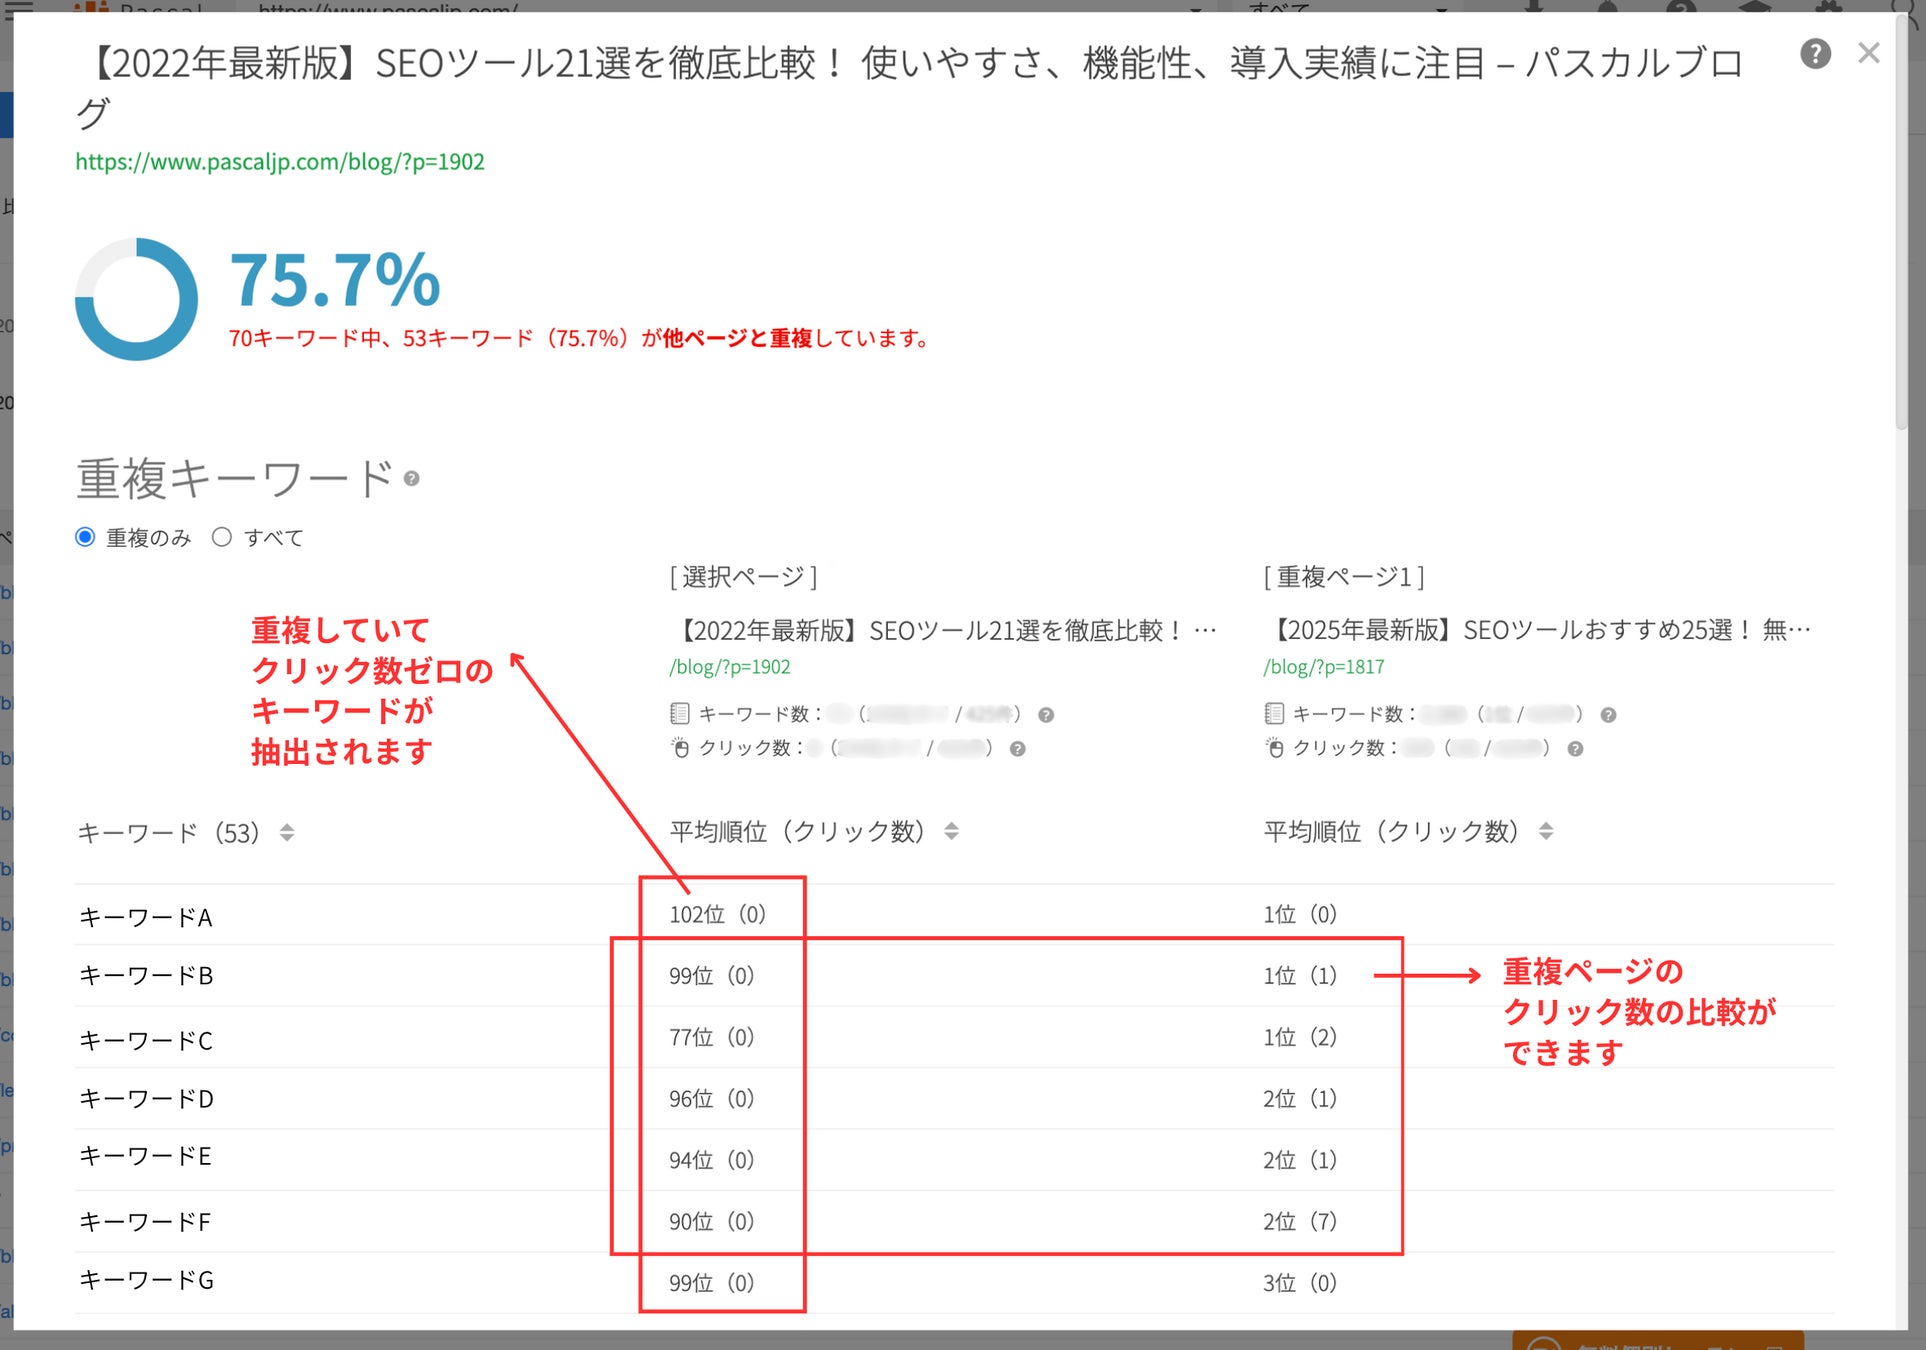
Task: Click the 96位 (0) cell
Action: click(711, 1099)
